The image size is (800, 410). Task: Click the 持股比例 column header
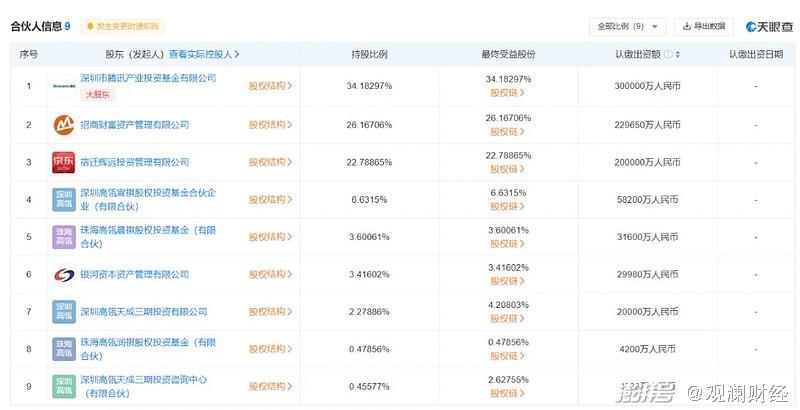[369, 54]
